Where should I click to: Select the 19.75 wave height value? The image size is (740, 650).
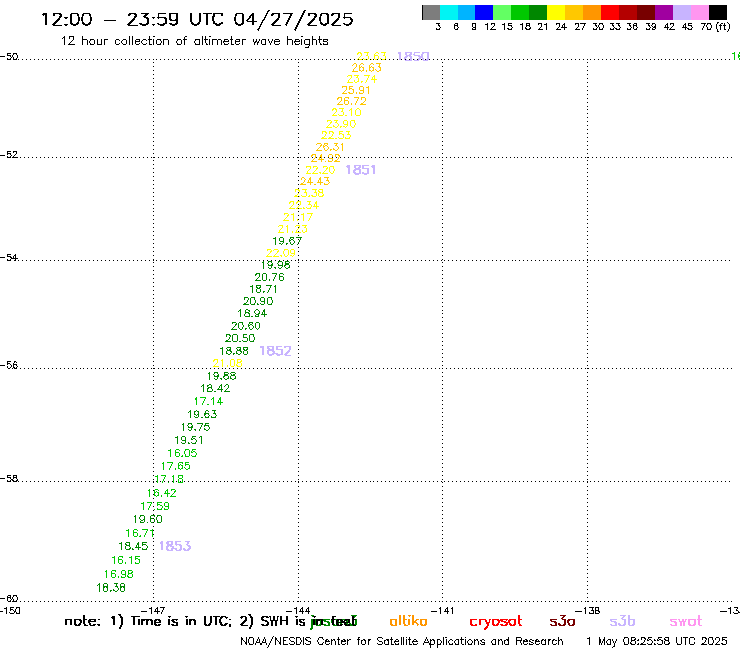(x=196, y=427)
